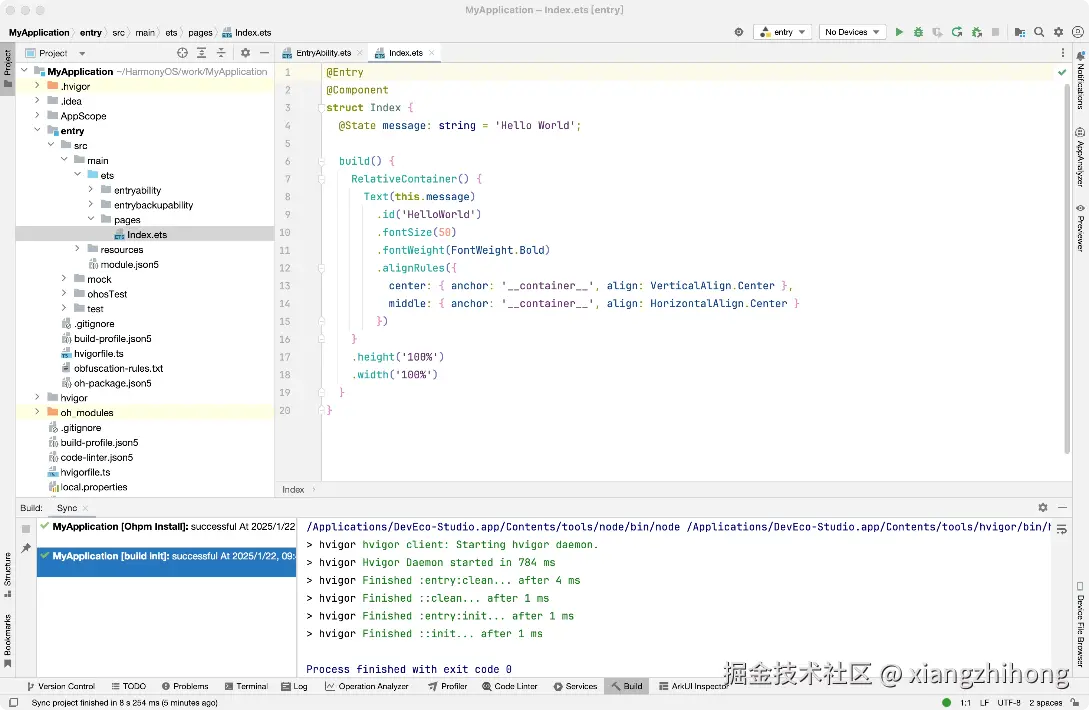
Task: Run the app with the green play button
Action: (x=899, y=32)
